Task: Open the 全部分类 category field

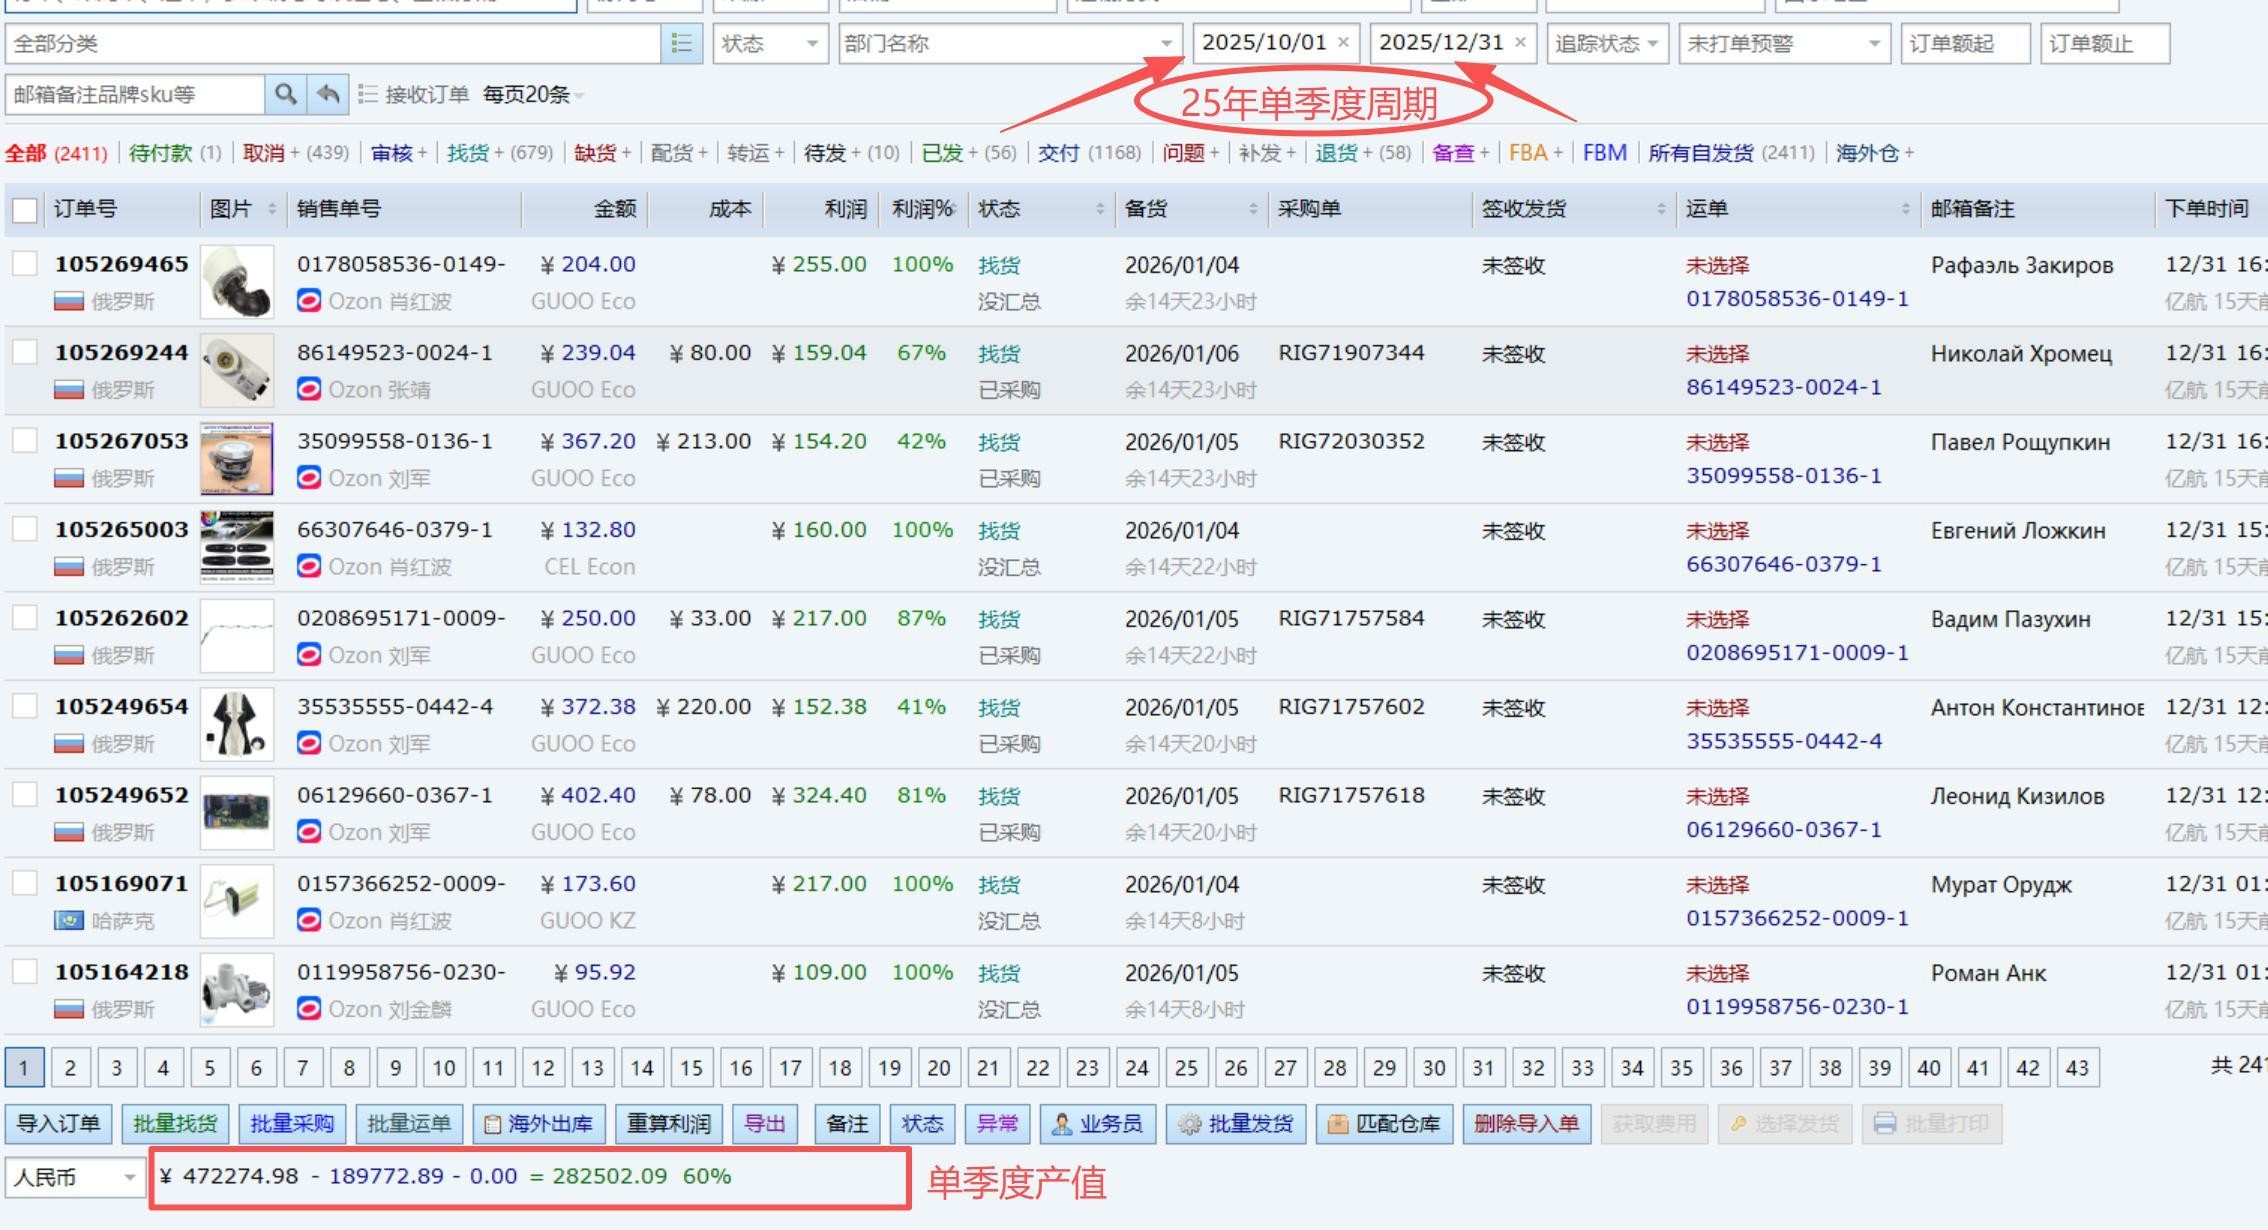Action: click(333, 44)
